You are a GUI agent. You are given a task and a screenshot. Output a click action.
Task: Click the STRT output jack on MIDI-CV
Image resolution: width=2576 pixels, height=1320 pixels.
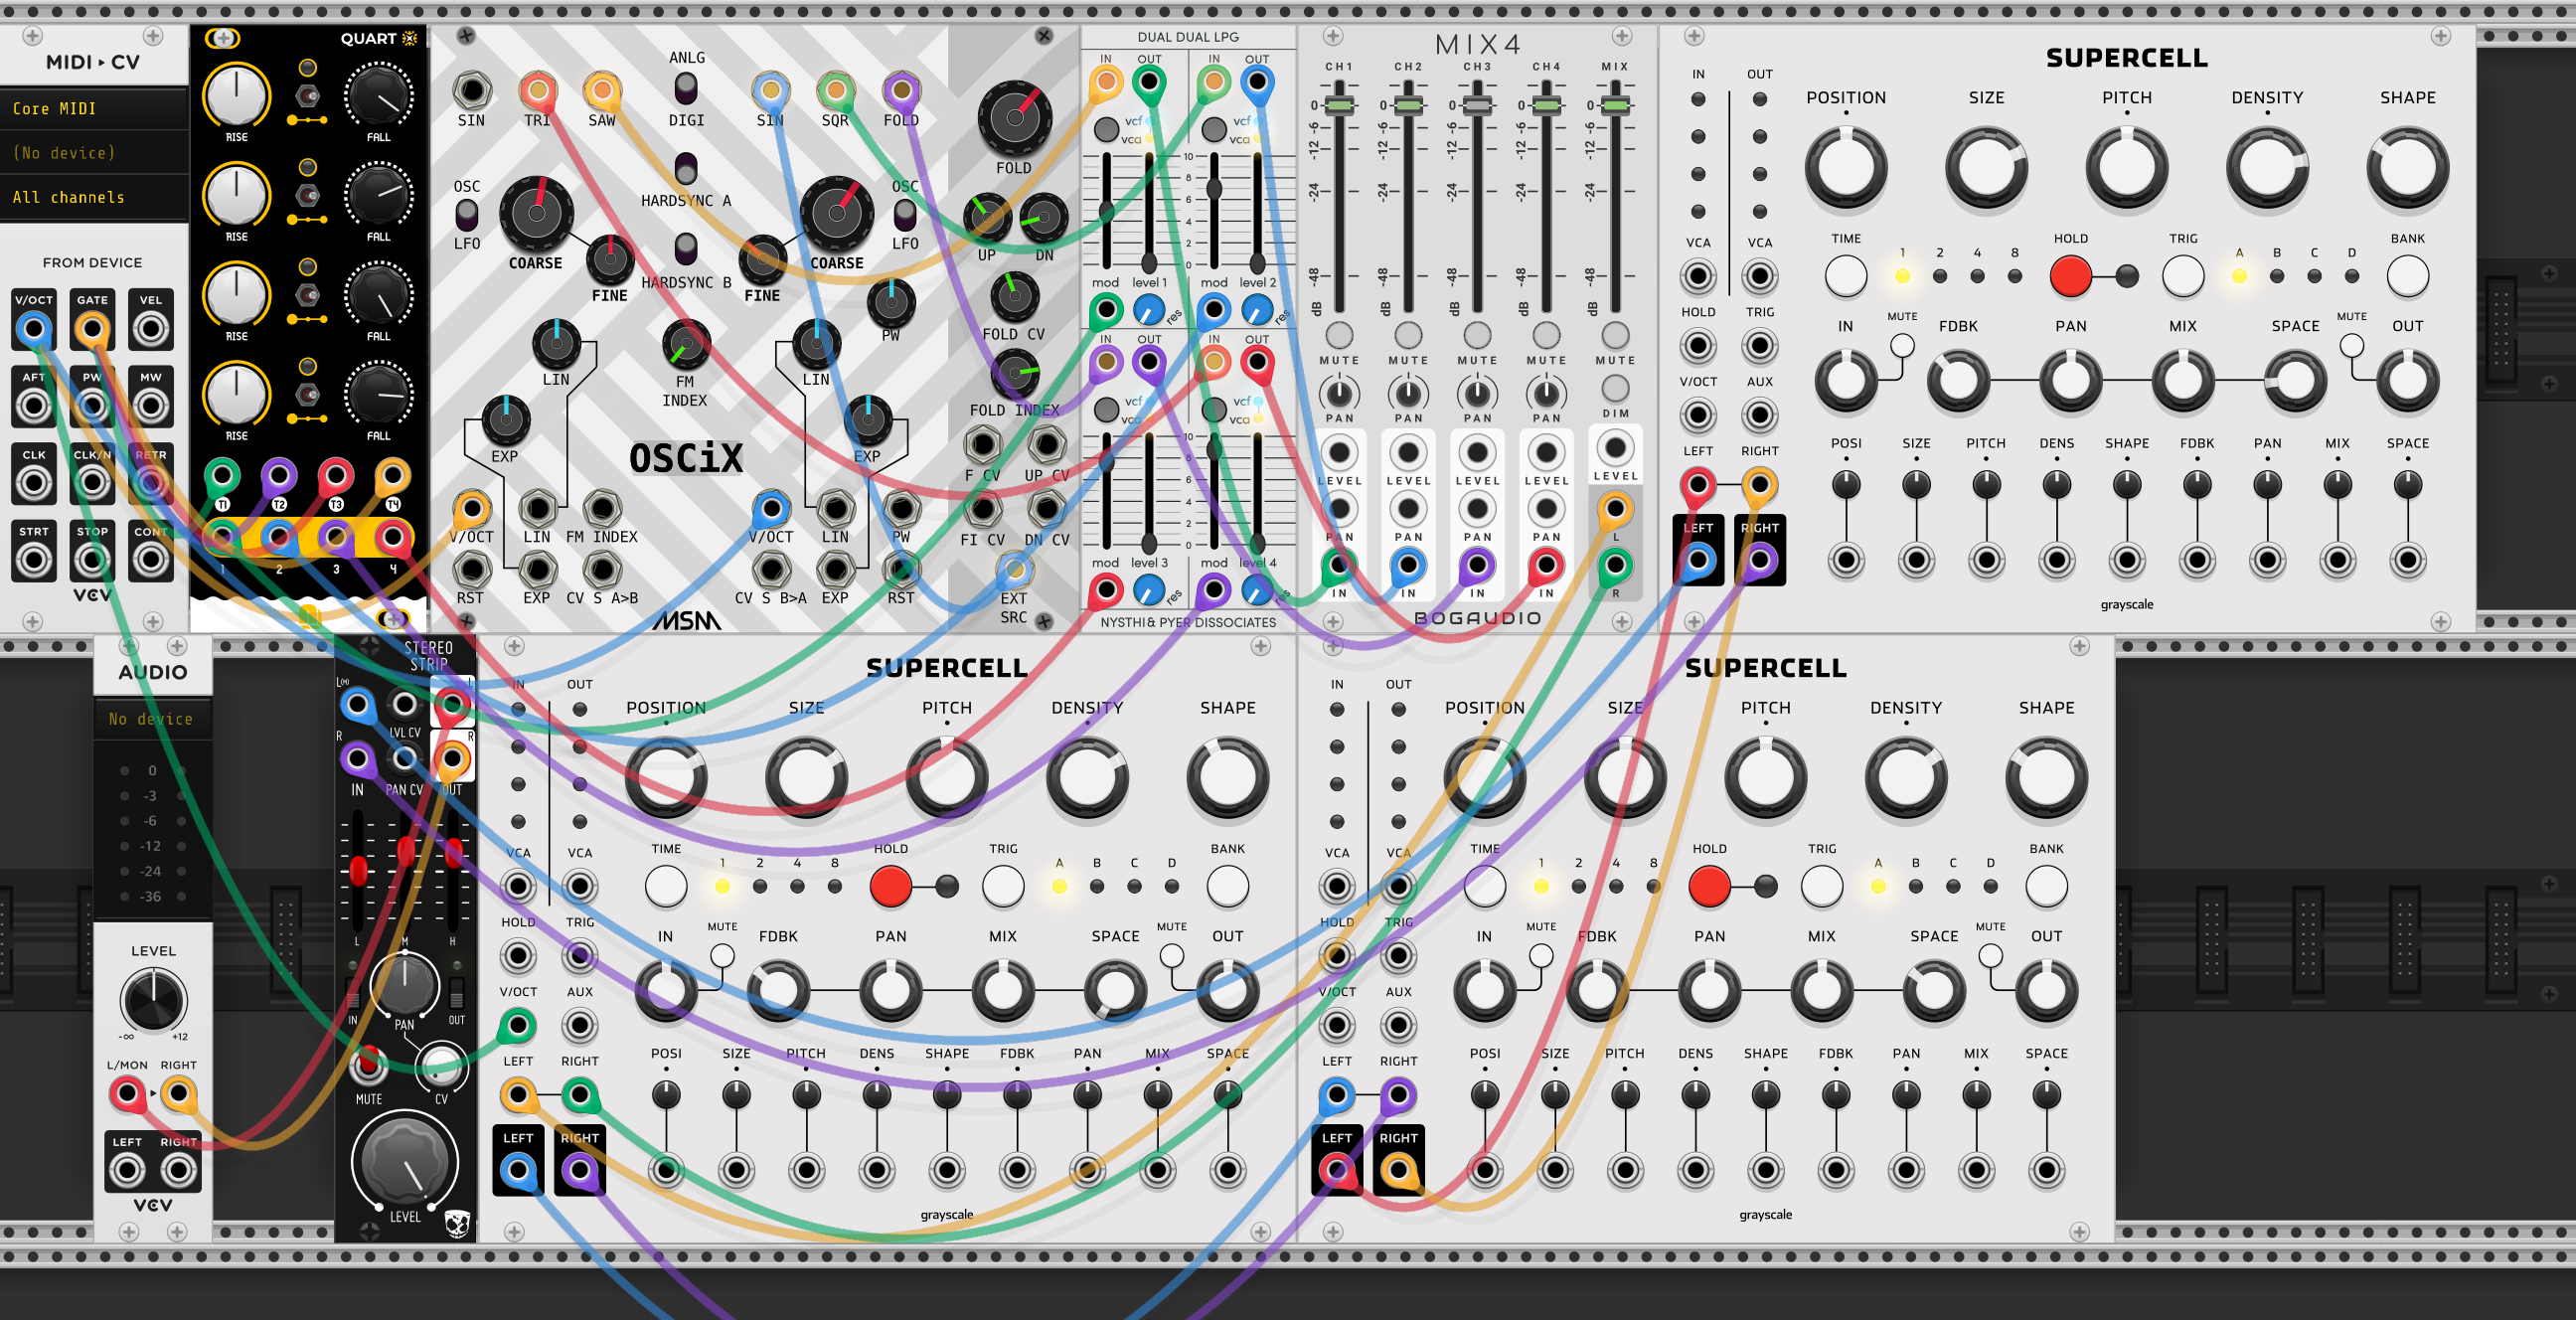pyautogui.click(x=34, y=560)
